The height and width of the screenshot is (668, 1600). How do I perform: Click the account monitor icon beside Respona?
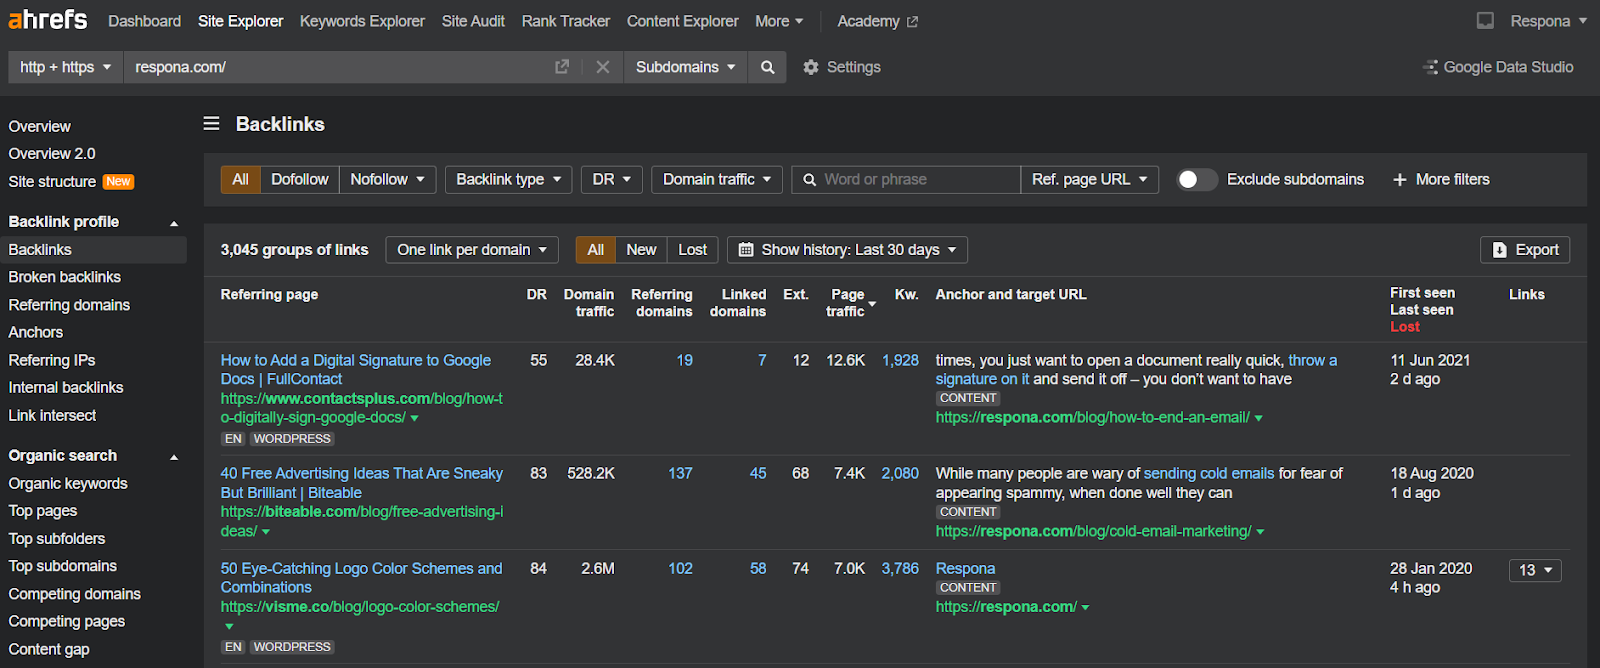(x=1486, y=21)
